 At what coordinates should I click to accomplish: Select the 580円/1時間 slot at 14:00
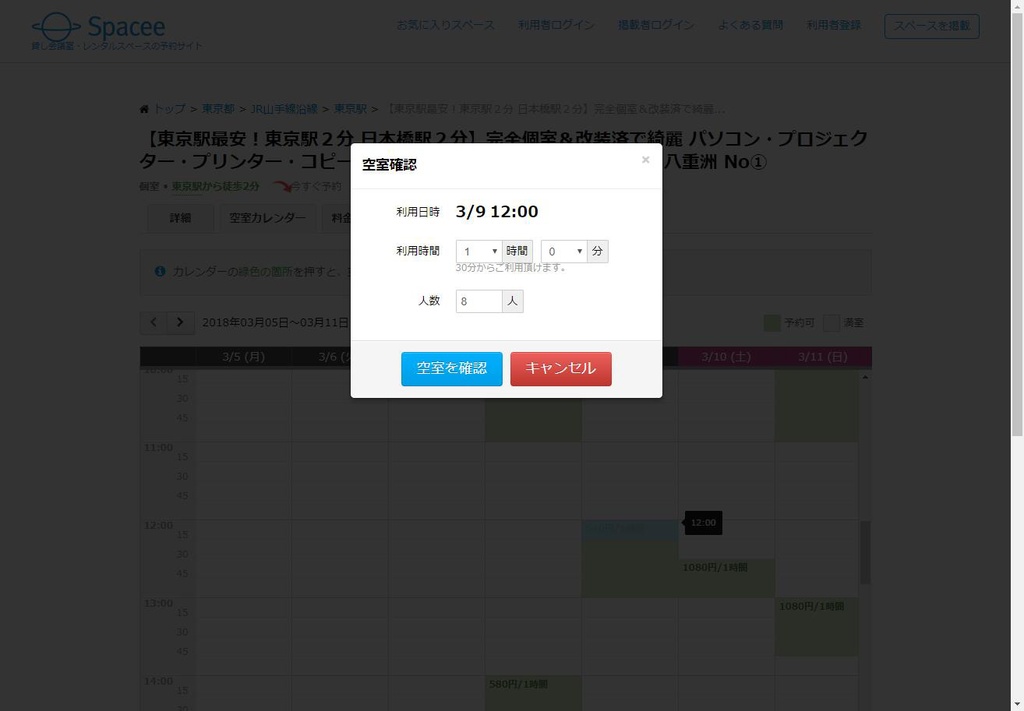[x=533, y=693]
